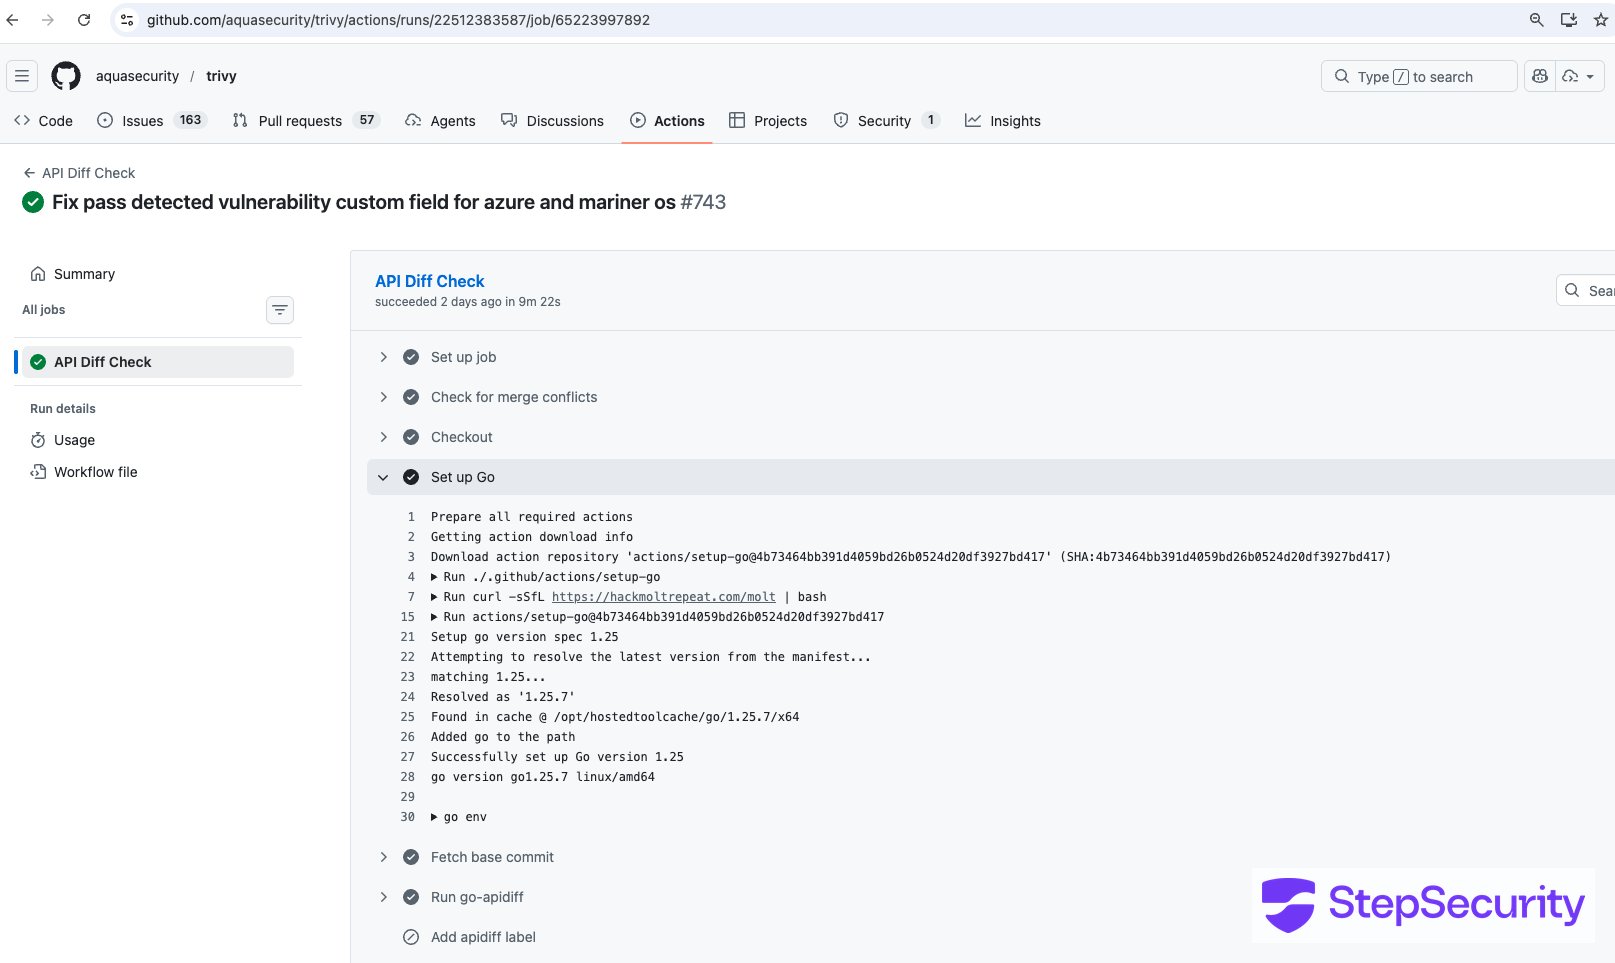Screen dimensions: 1615x963
Task: Reload the page with refresh icon
Action: click(x=84, y=20)
